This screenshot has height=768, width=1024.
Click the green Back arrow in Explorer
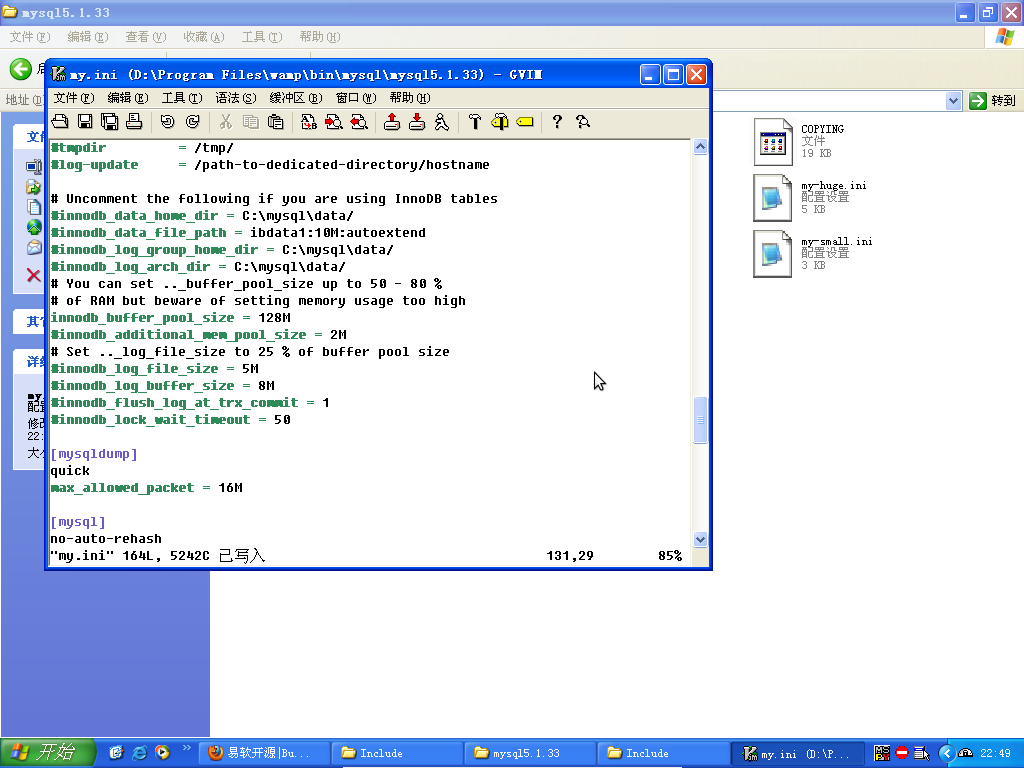21,69
